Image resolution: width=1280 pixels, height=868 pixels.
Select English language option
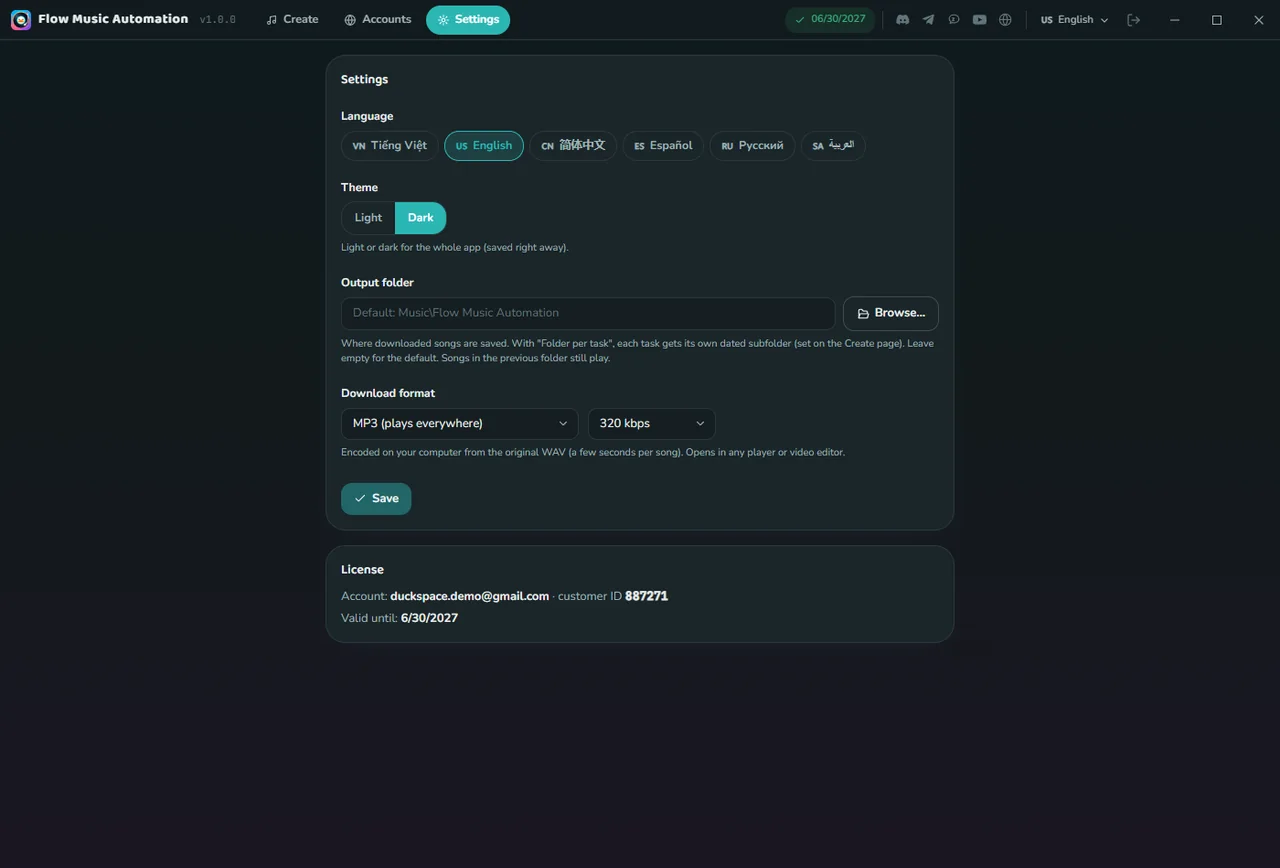click(484, 146)
